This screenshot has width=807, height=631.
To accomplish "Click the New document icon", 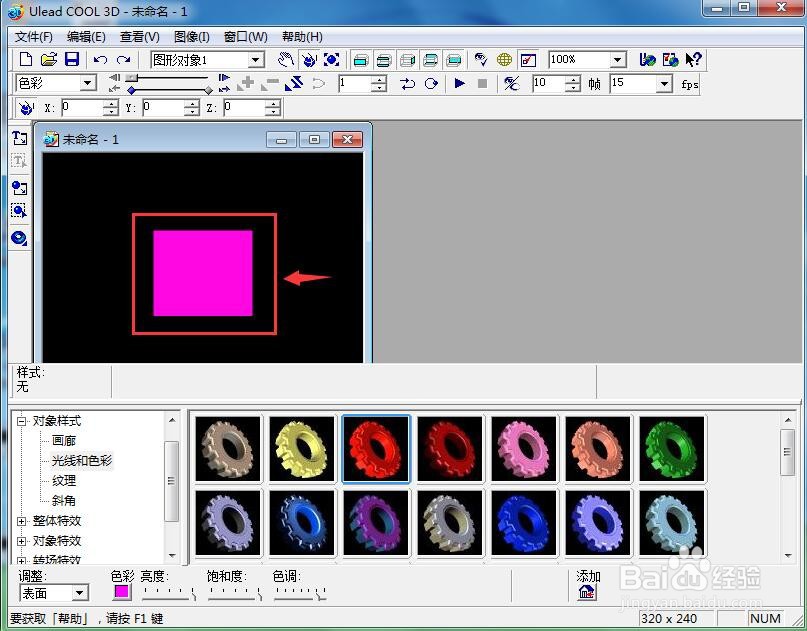I will click(x=26, y=60).
